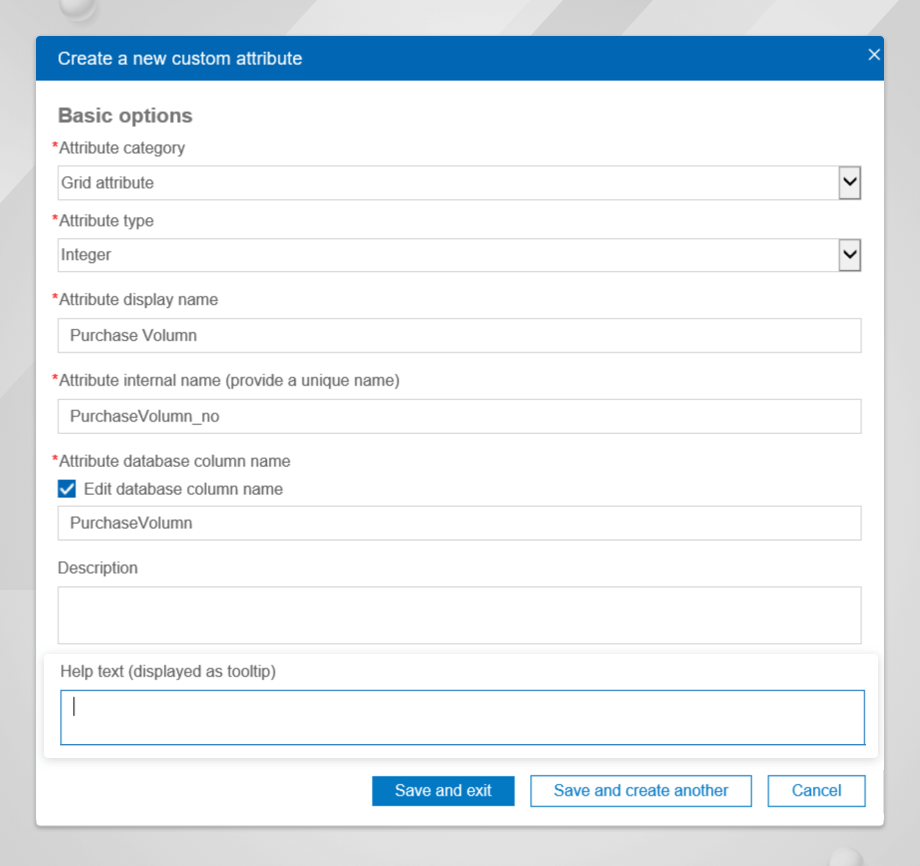Click the arrow on Attribute type dropdown

849,255
